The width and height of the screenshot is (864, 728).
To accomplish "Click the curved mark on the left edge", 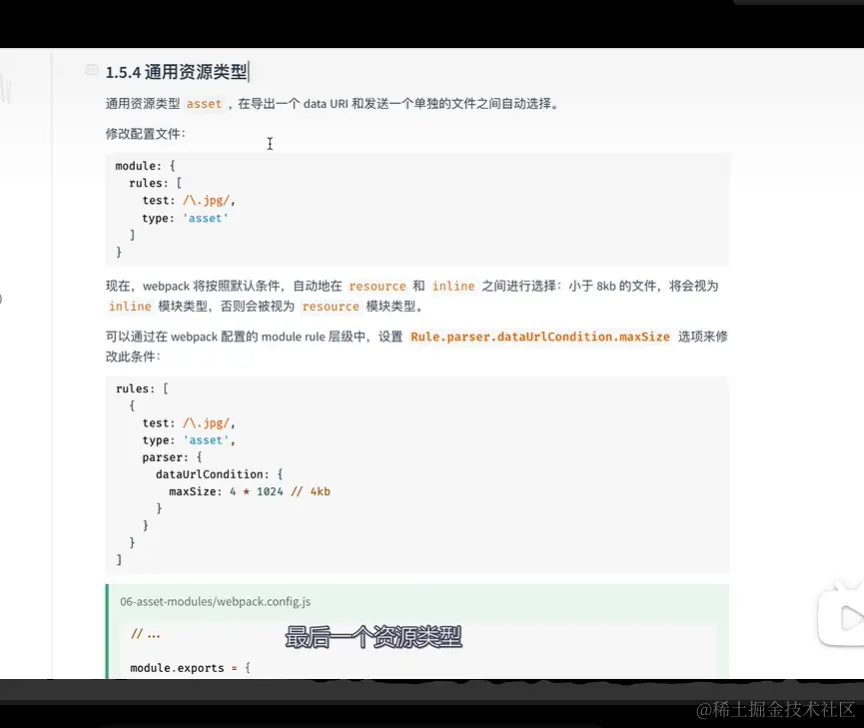I will 8,90.
